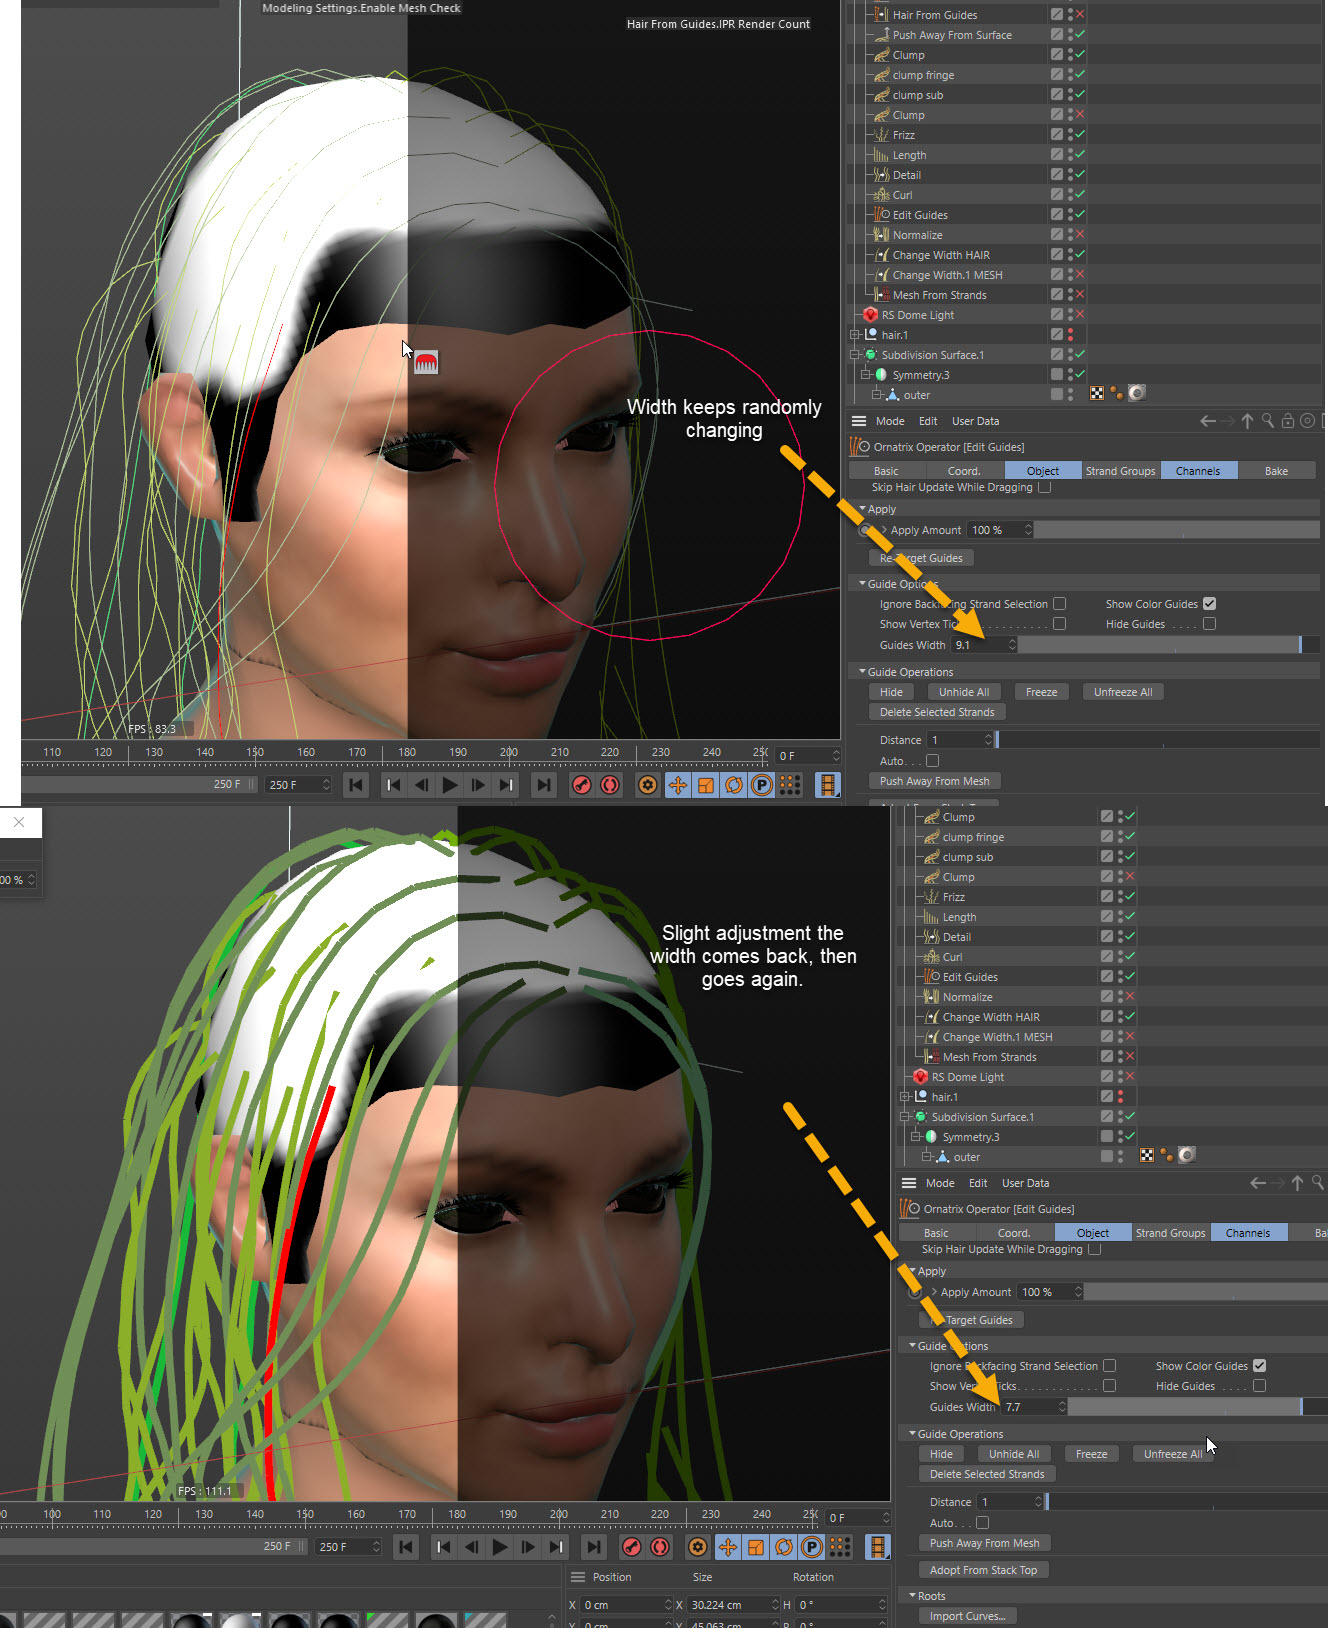
Task: Click the lock icon in upper Attributes panel
Action: (1287, 421)
